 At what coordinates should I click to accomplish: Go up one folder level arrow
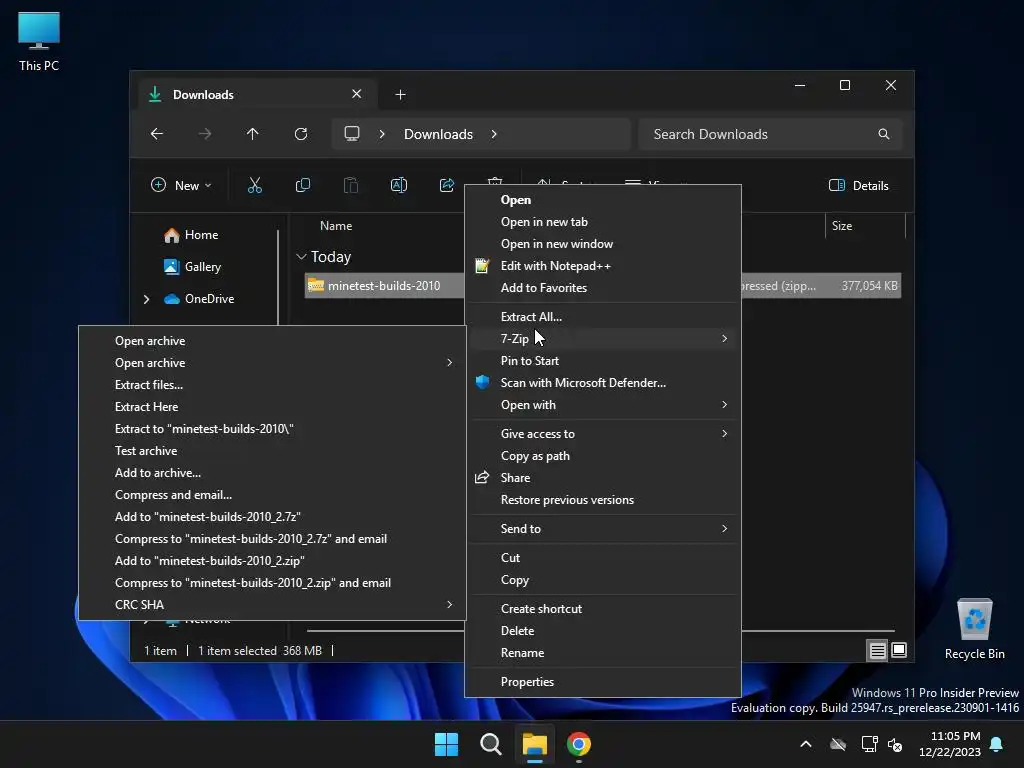pyautogui.click(x=253, y=134)
